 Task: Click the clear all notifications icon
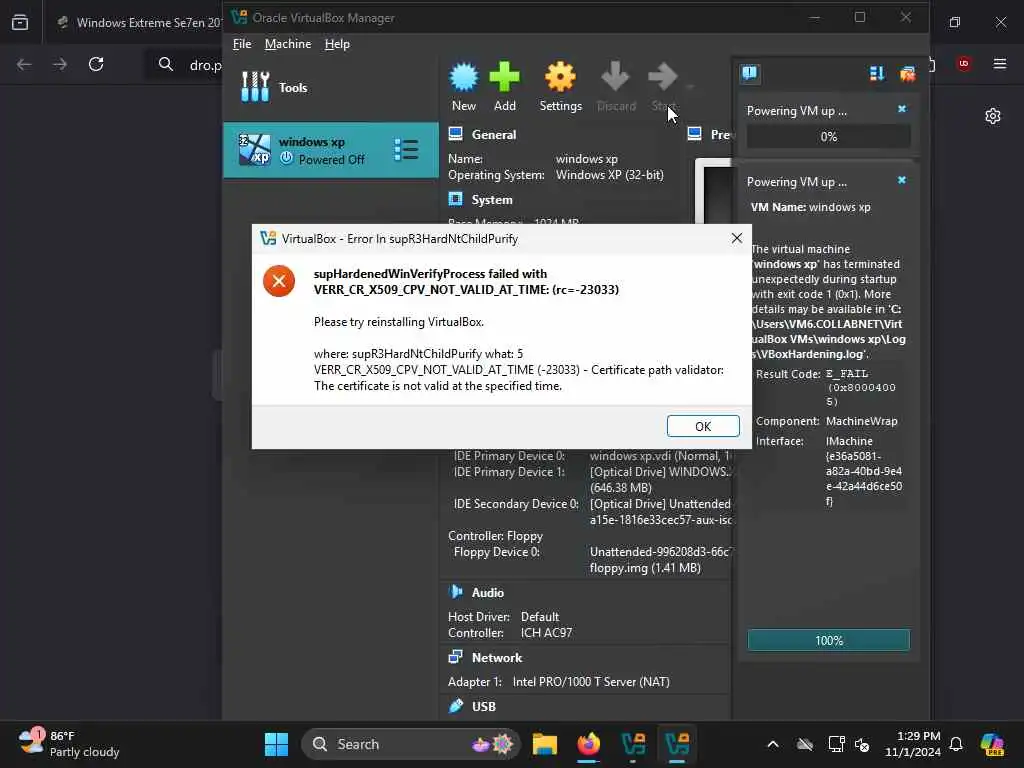click(x=907, y=74)
